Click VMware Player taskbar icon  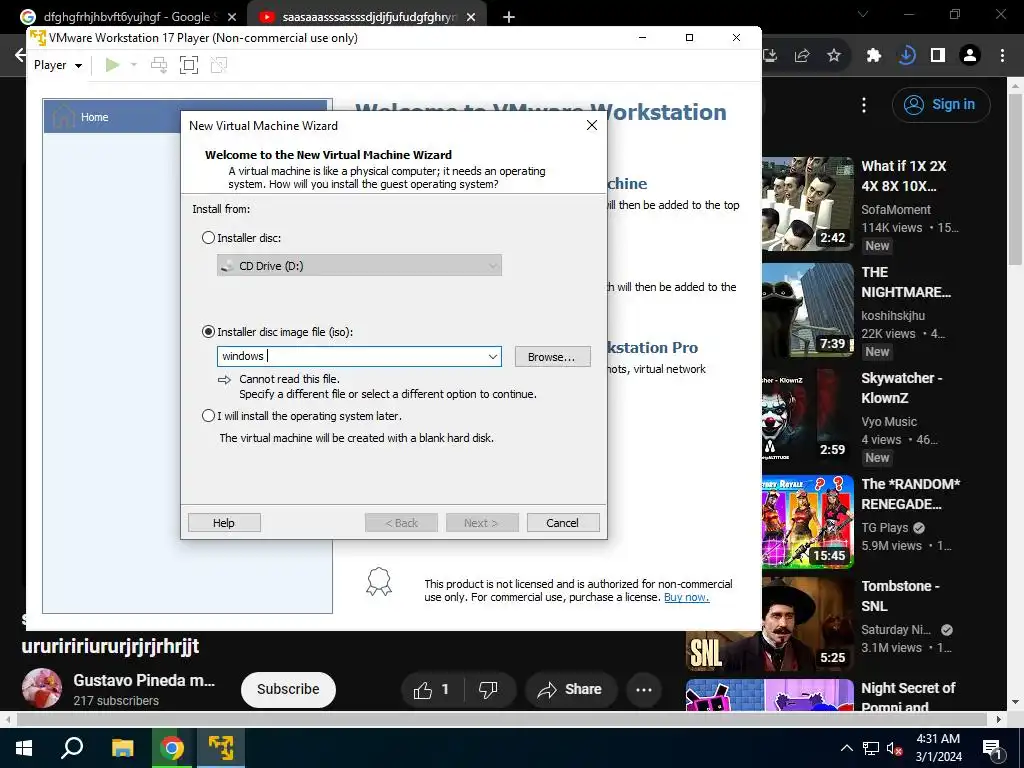[221, 748]
